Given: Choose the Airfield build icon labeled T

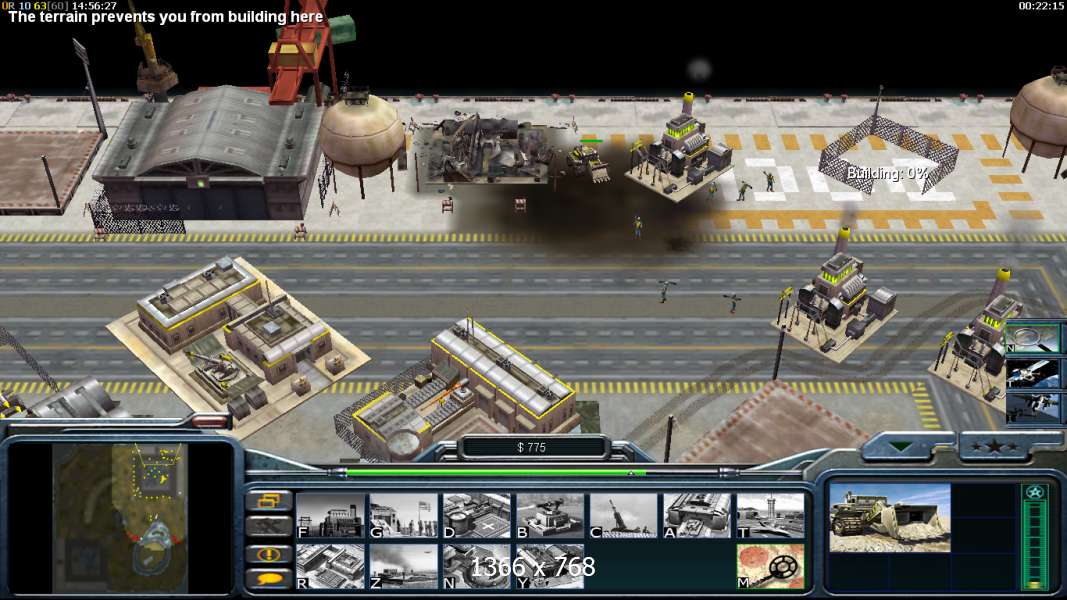Looking at the screenshot, I should pos(770,516).
